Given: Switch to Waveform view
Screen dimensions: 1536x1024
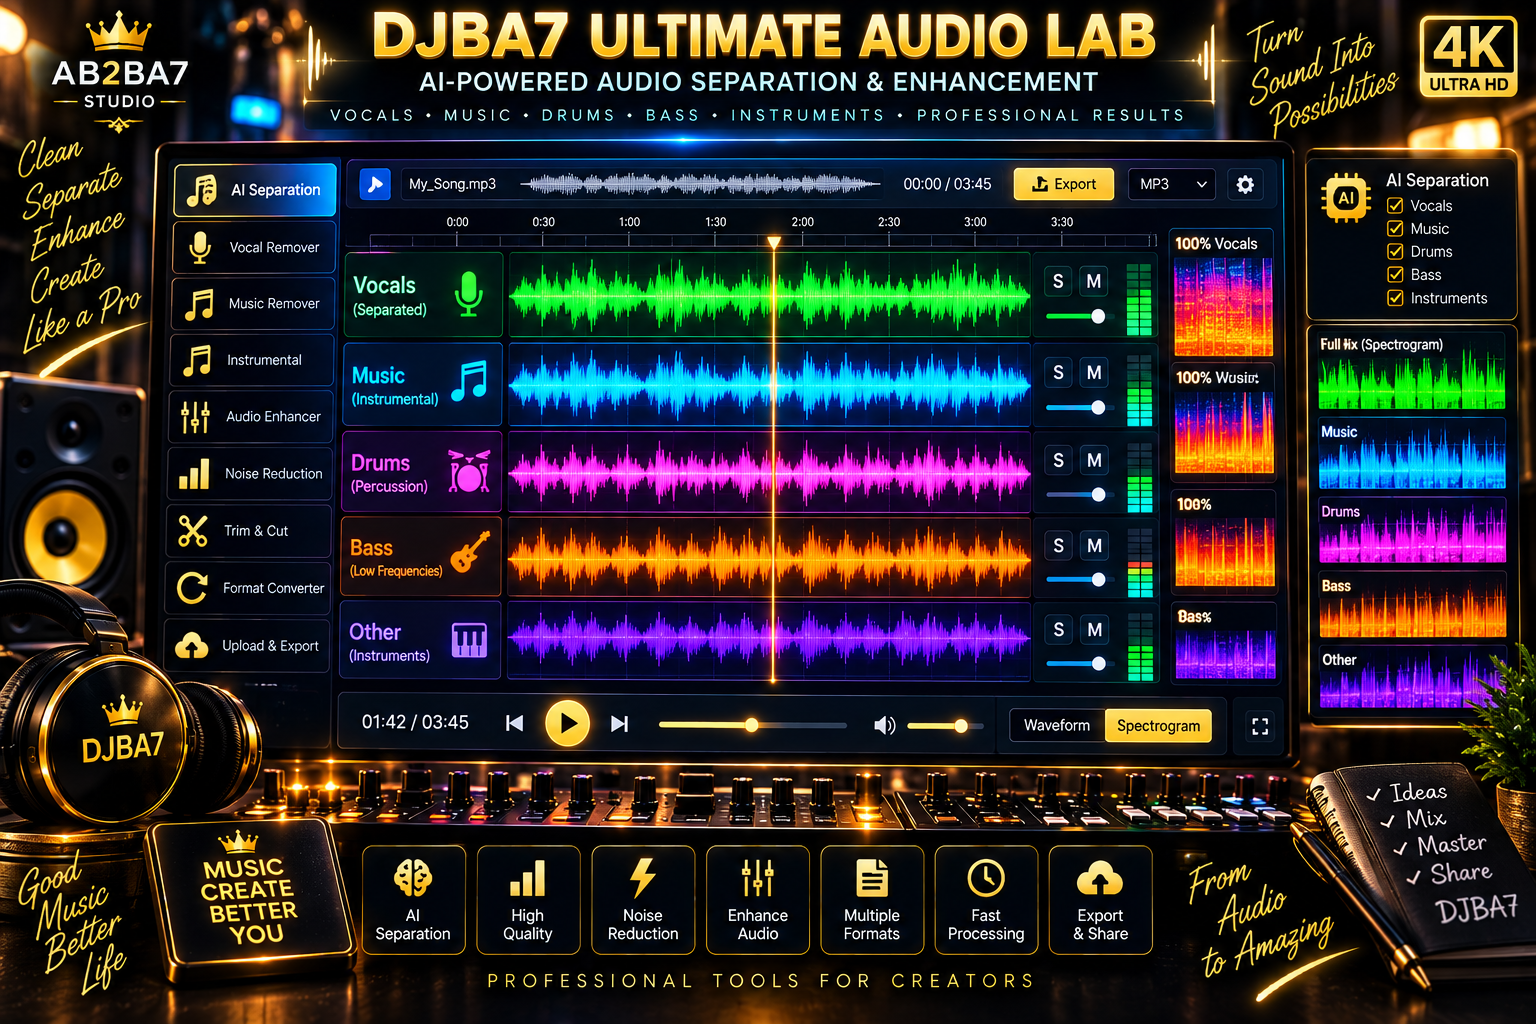Looking at the screenshot, I should [1057, 726].
